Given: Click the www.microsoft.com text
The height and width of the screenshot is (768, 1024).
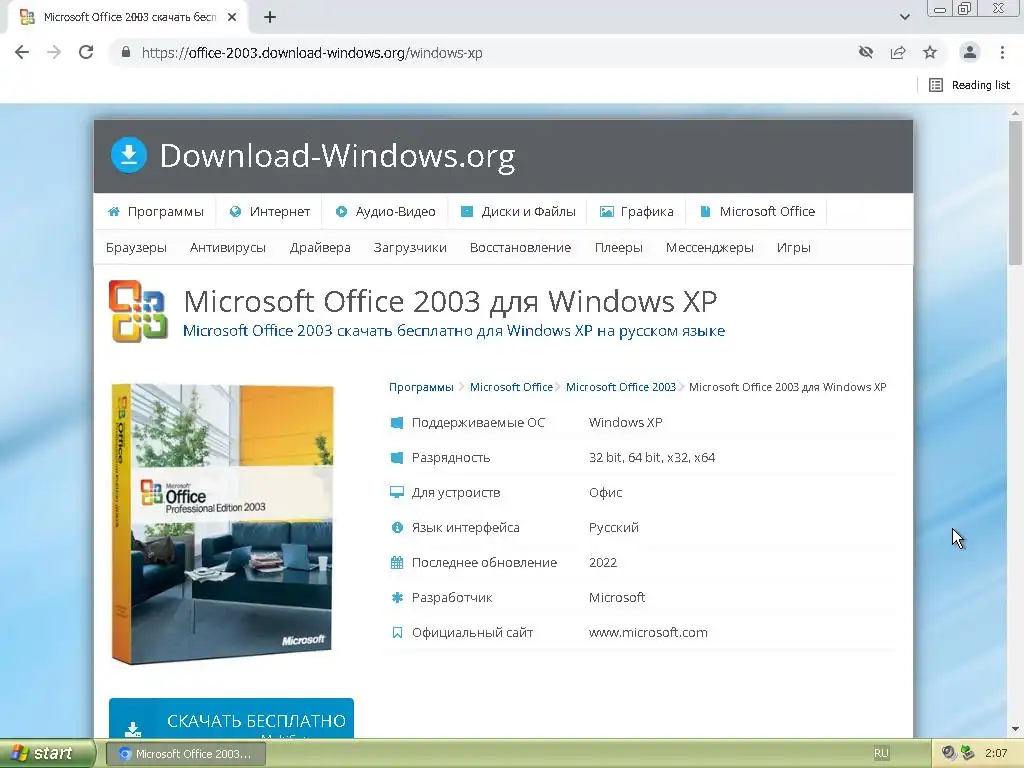Looking at the screenshot, I should (648, 632).
